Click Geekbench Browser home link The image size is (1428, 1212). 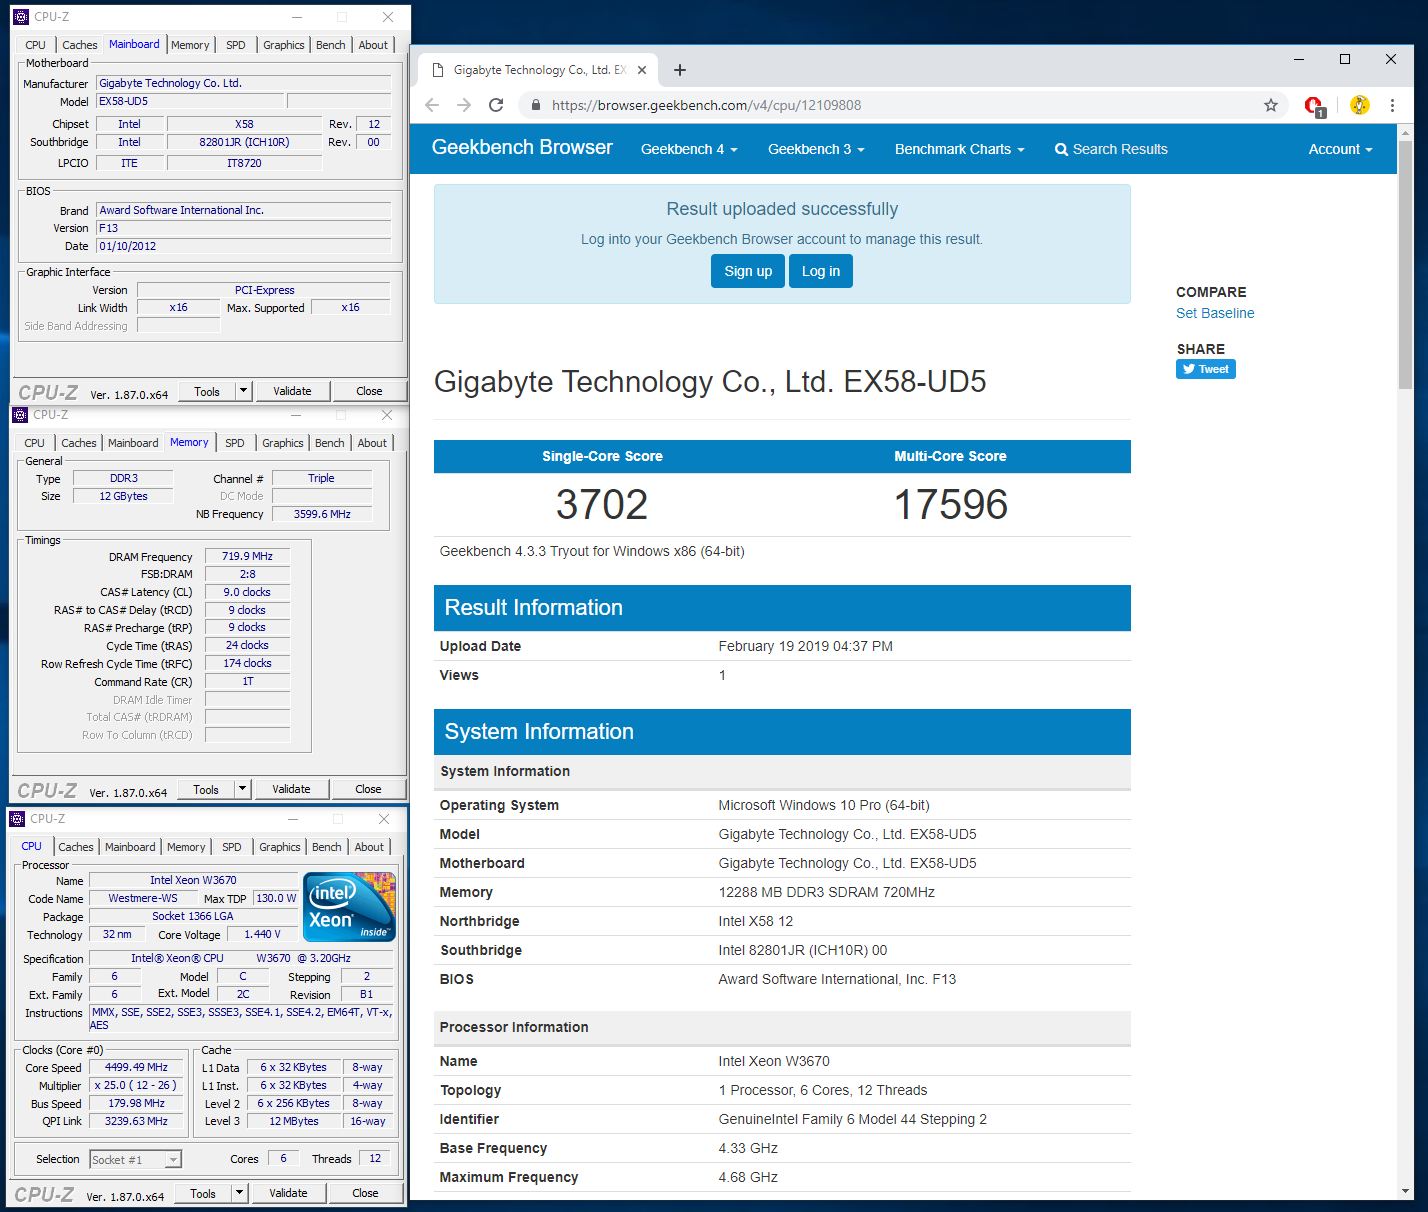coord(522,147)
